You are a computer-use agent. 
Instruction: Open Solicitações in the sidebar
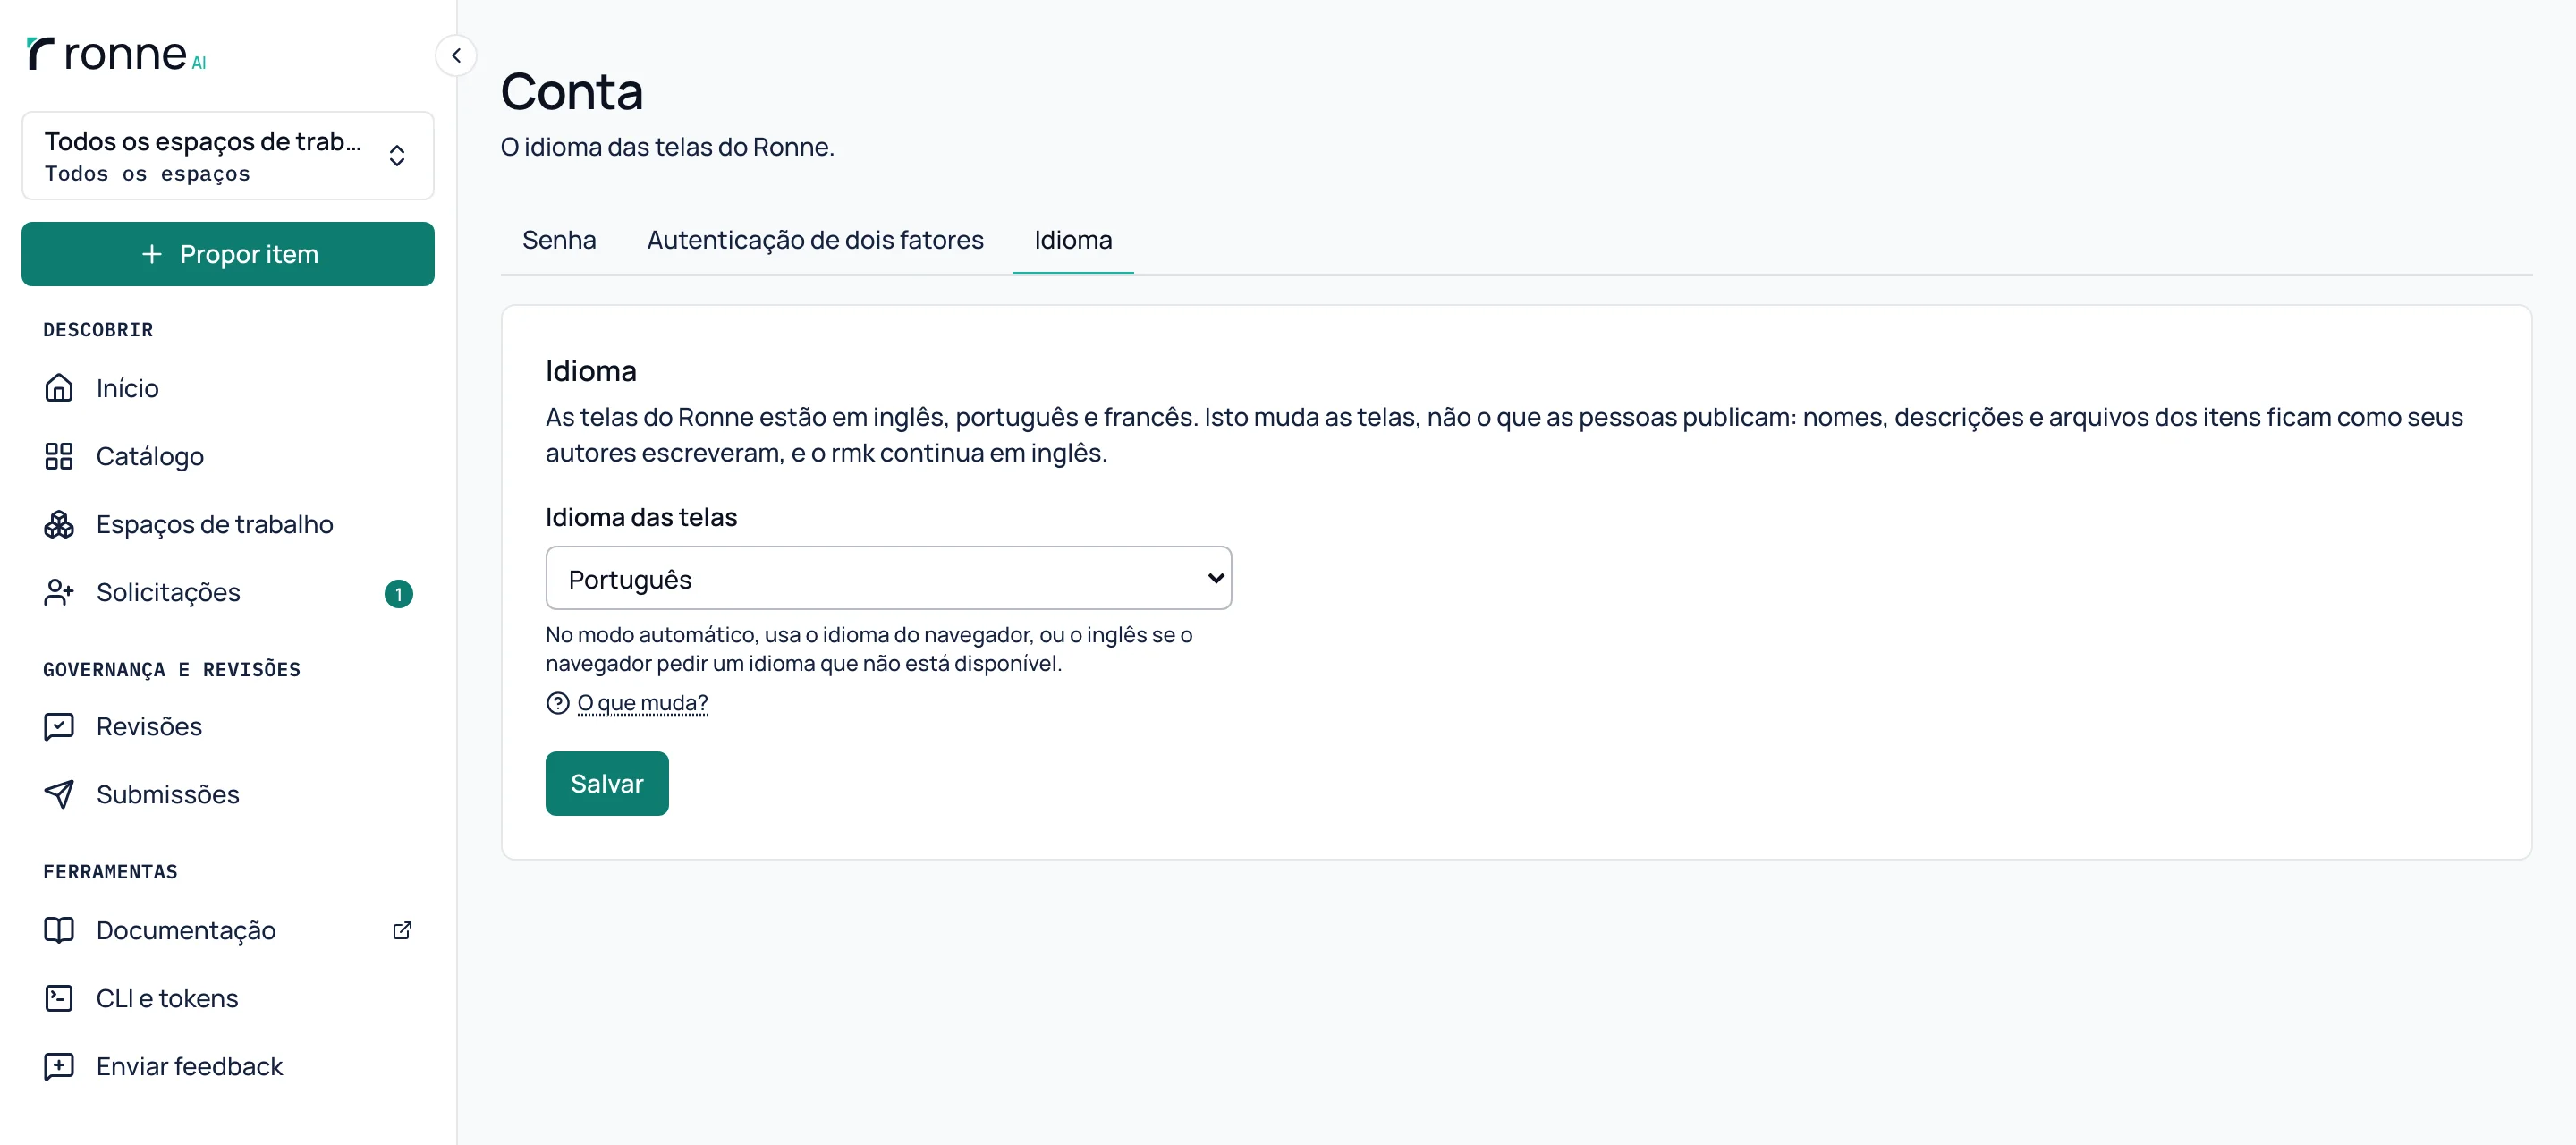pos(228,592)
